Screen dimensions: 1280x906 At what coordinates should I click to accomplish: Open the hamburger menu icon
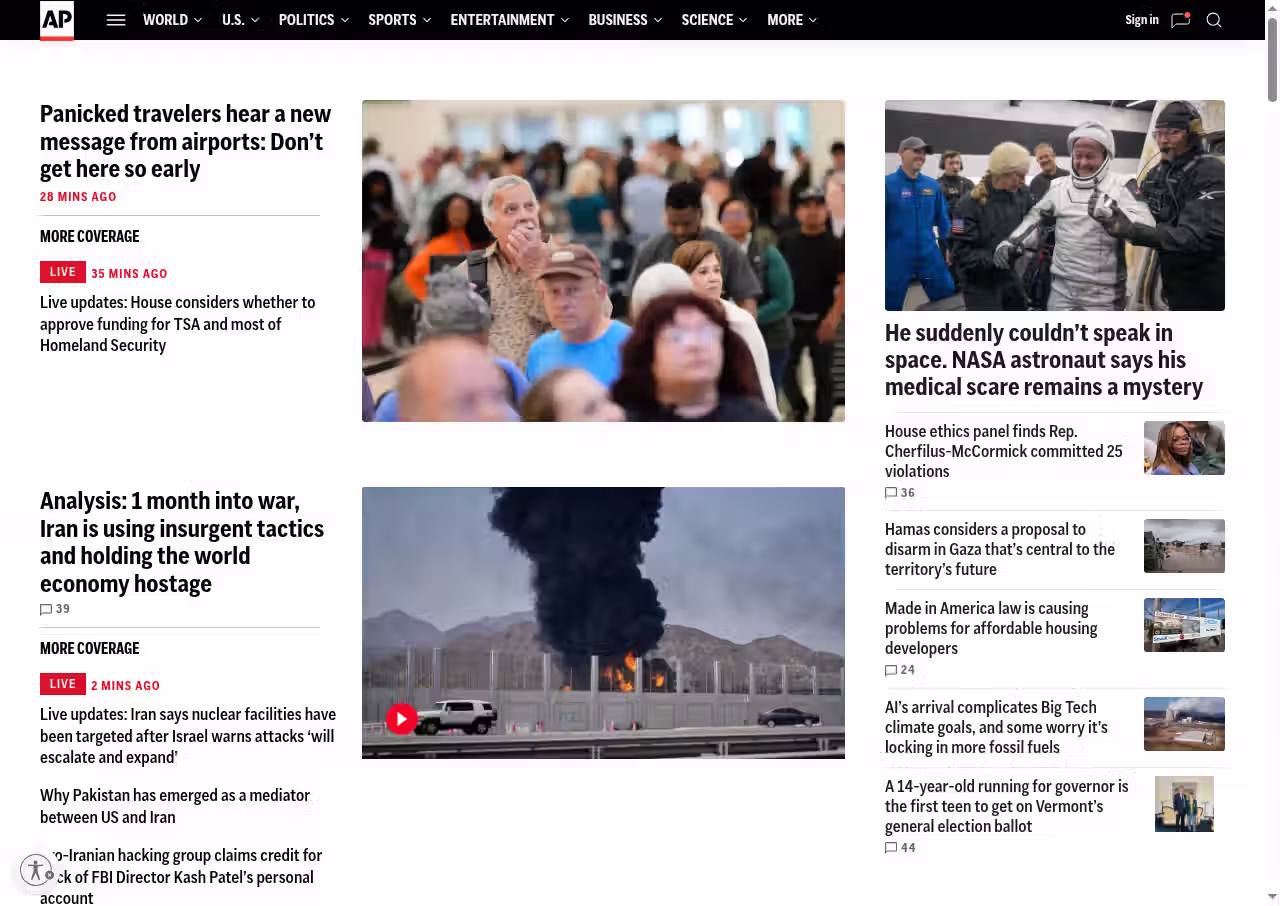[x=116, y=20]
